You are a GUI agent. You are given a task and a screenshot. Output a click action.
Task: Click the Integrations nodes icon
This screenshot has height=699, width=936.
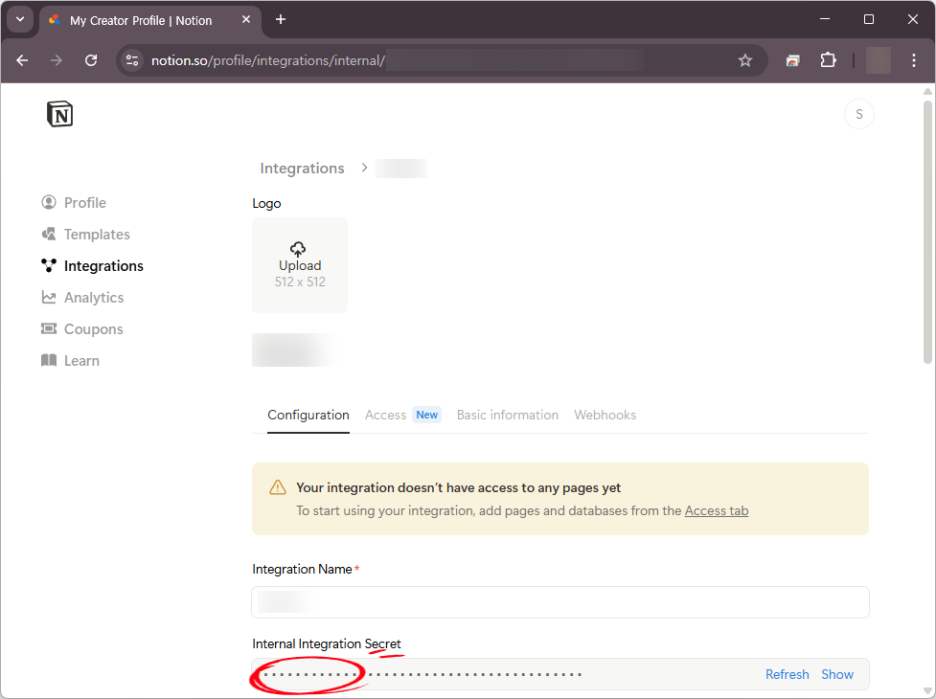coord(49,266)
